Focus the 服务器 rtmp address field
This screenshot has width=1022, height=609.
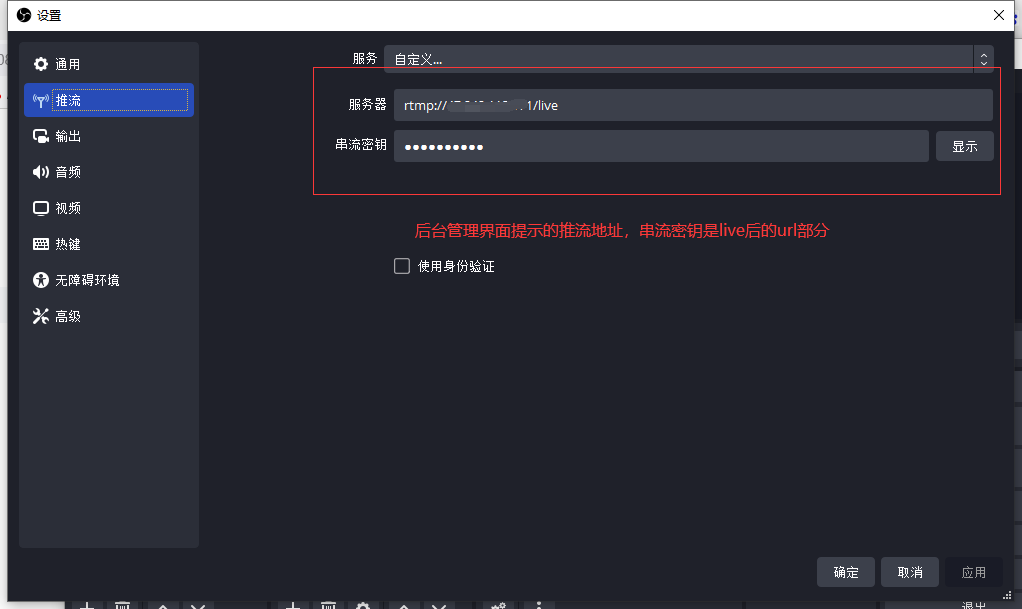(x=692, y=105)
